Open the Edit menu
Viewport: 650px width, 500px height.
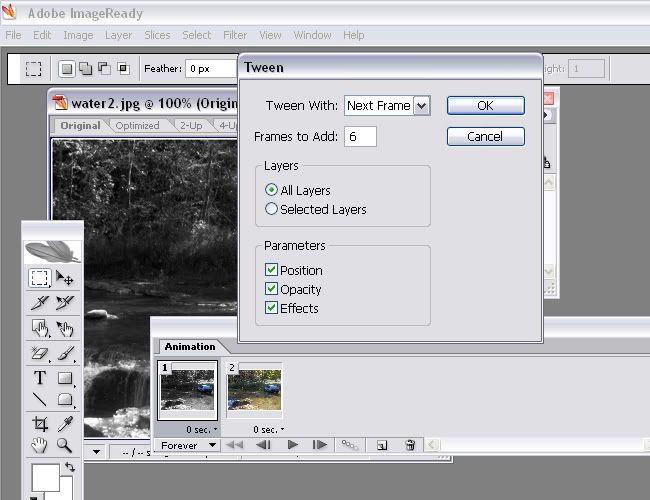coord(42,35)
